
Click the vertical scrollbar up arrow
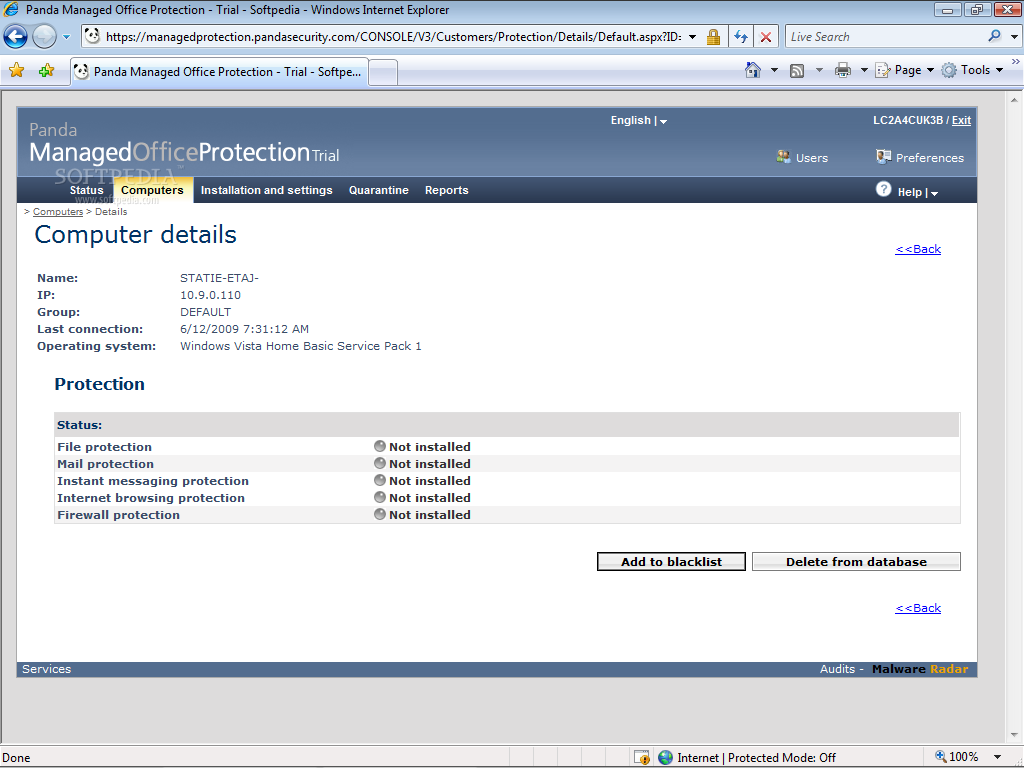[1014, 101]
